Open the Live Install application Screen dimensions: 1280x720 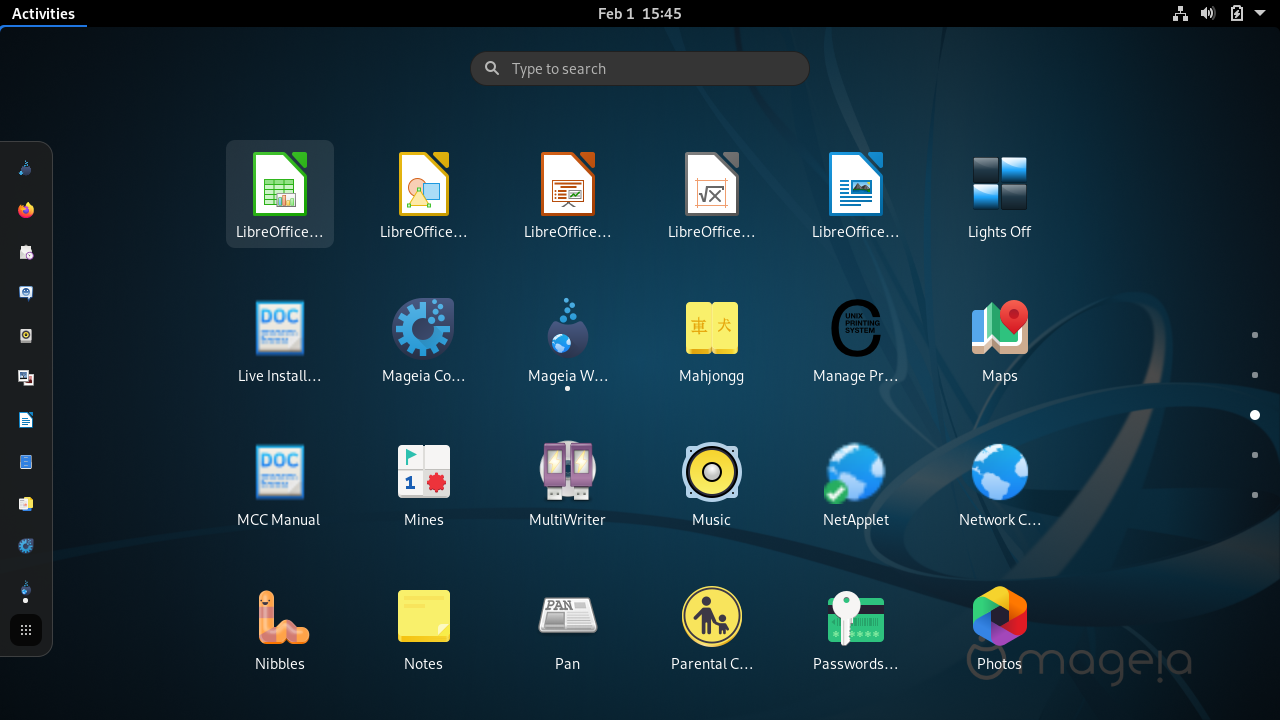coord(280,338)
